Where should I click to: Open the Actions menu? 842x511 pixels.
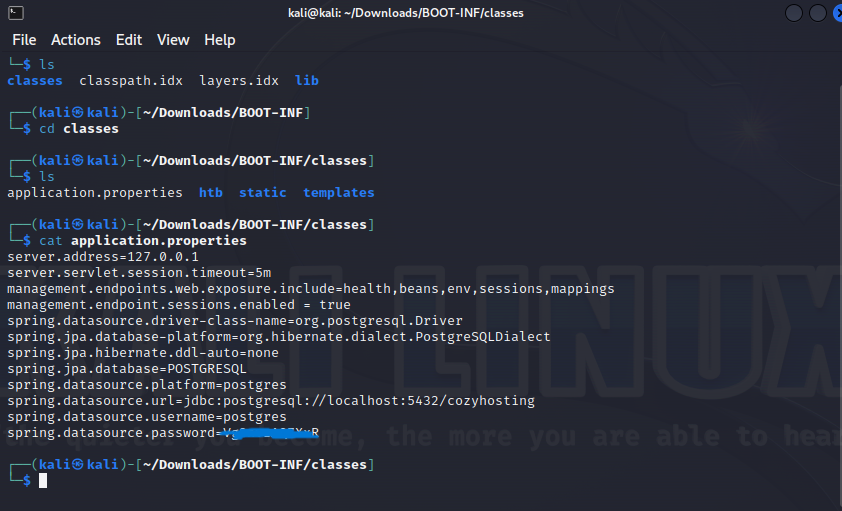point(76,40)
